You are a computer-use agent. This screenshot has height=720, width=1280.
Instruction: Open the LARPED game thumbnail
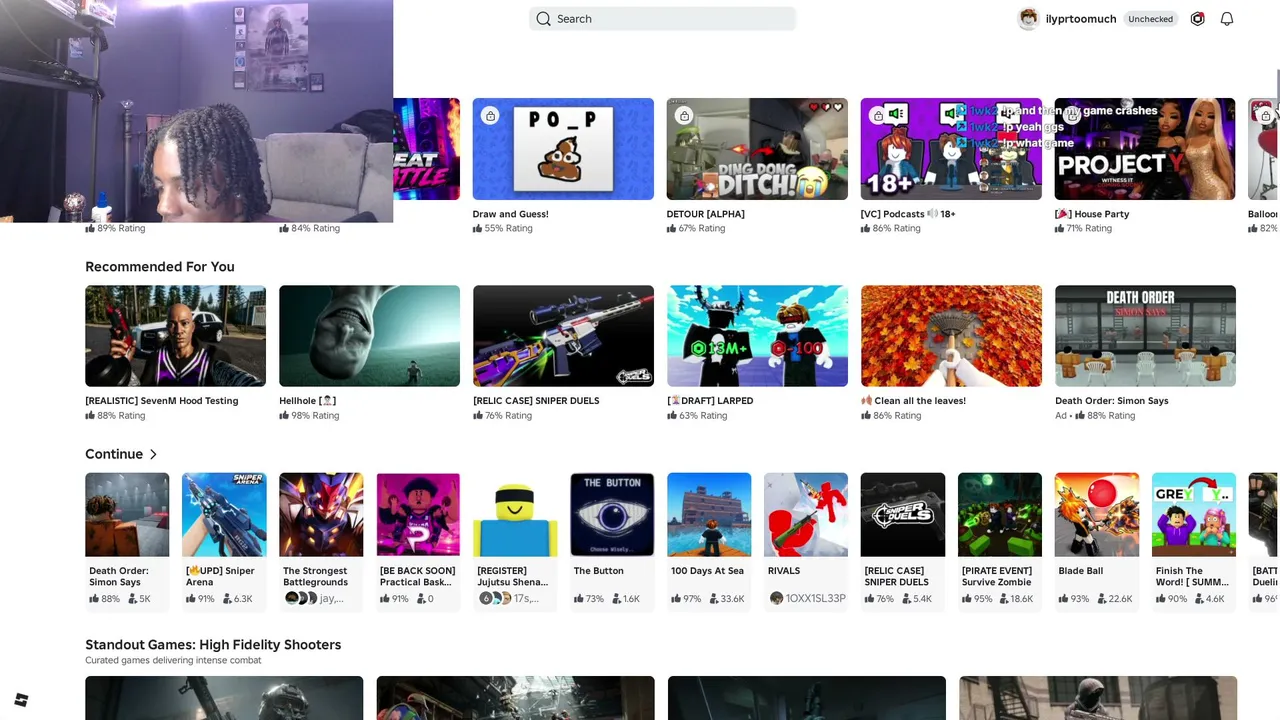pos(757,336)
